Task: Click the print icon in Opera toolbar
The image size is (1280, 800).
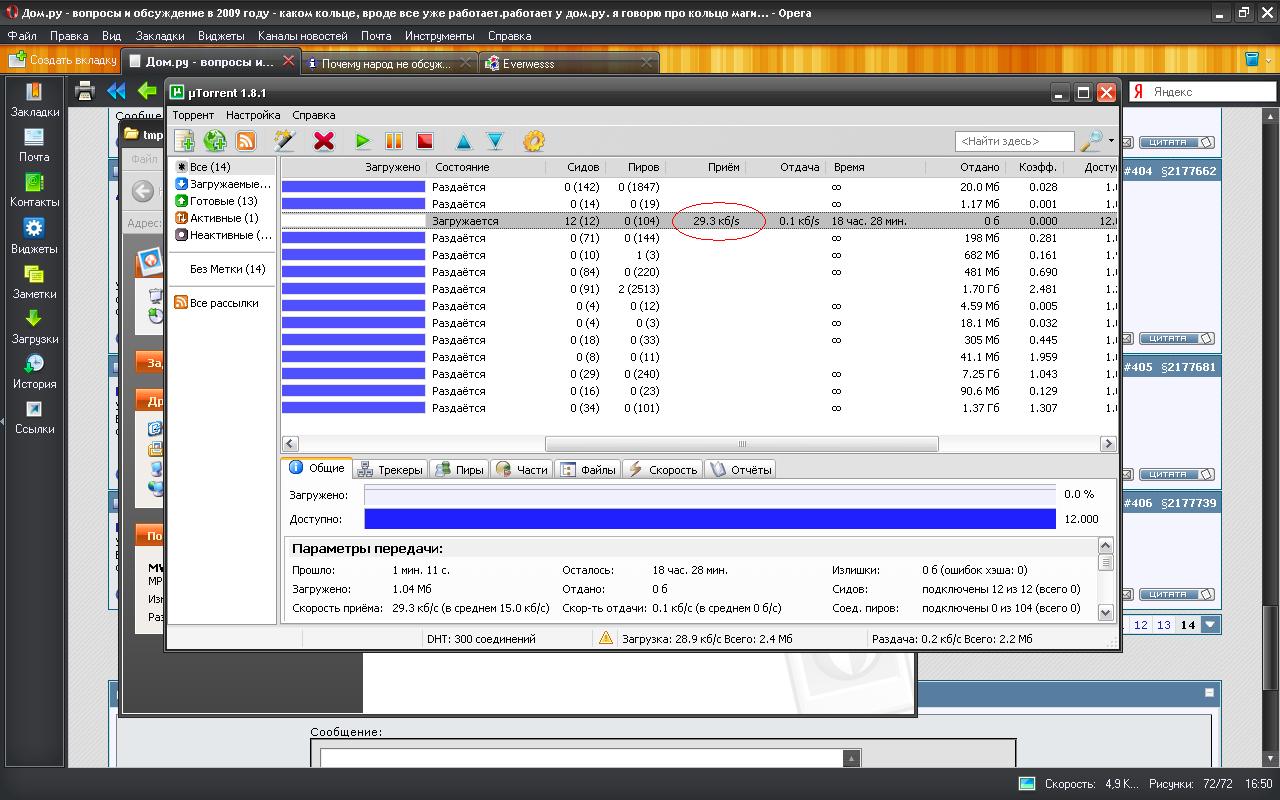Action: click(85, 91)
